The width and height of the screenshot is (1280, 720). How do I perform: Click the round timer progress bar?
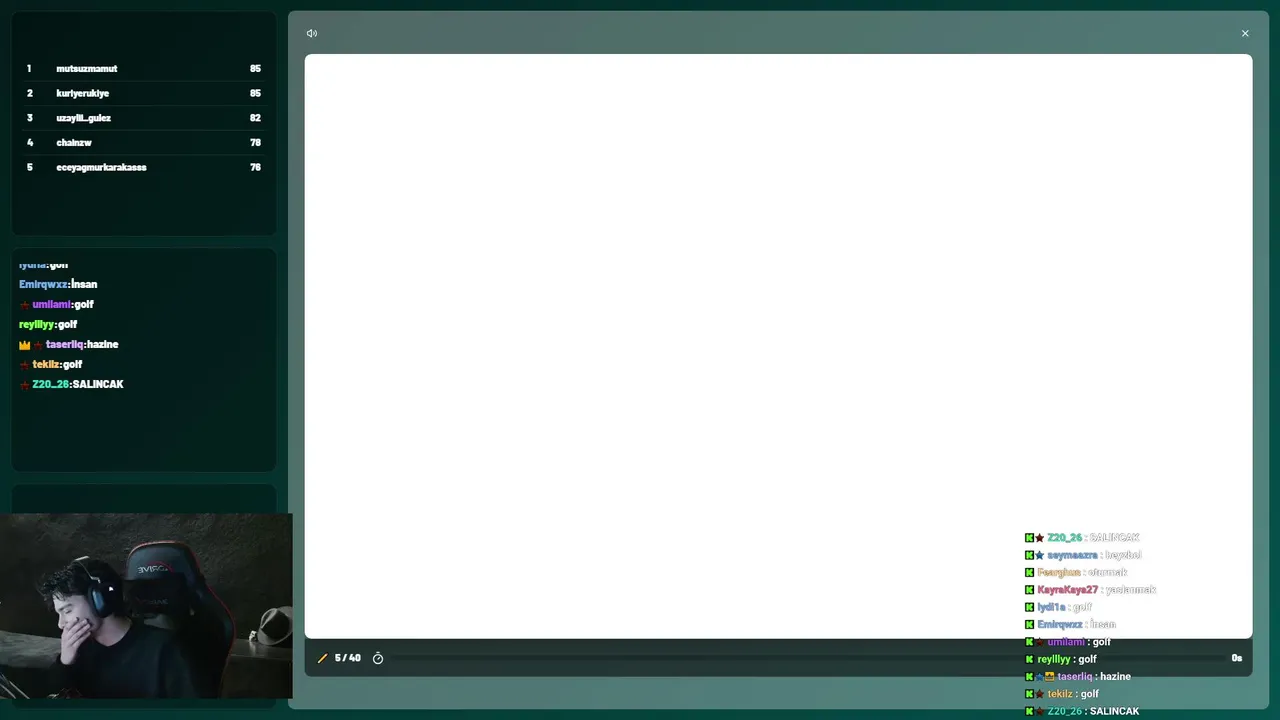click(808, 658)
